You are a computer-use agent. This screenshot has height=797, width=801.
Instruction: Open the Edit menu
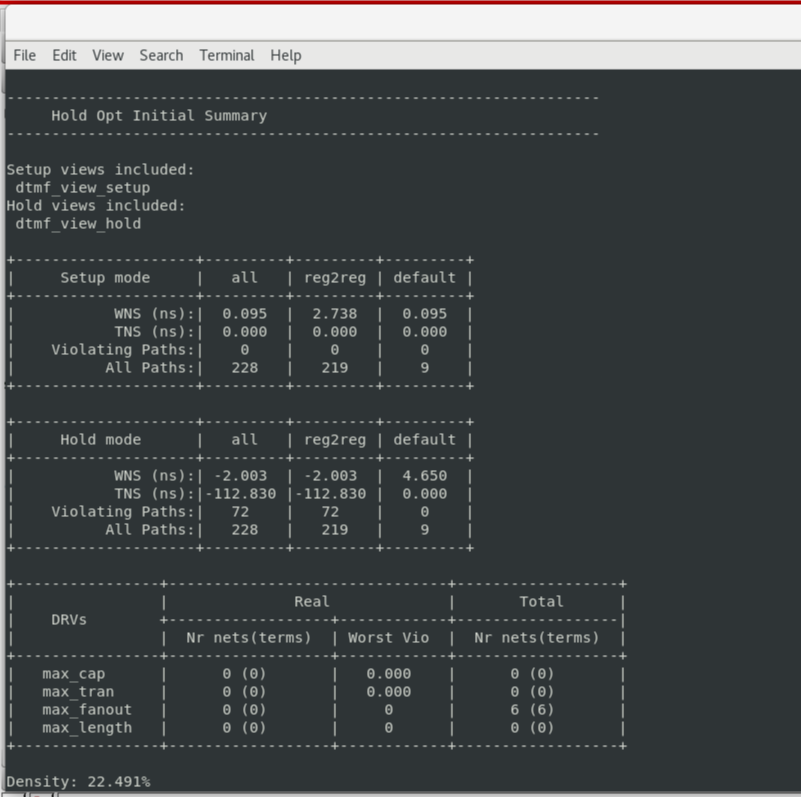[x=64, y=55]
